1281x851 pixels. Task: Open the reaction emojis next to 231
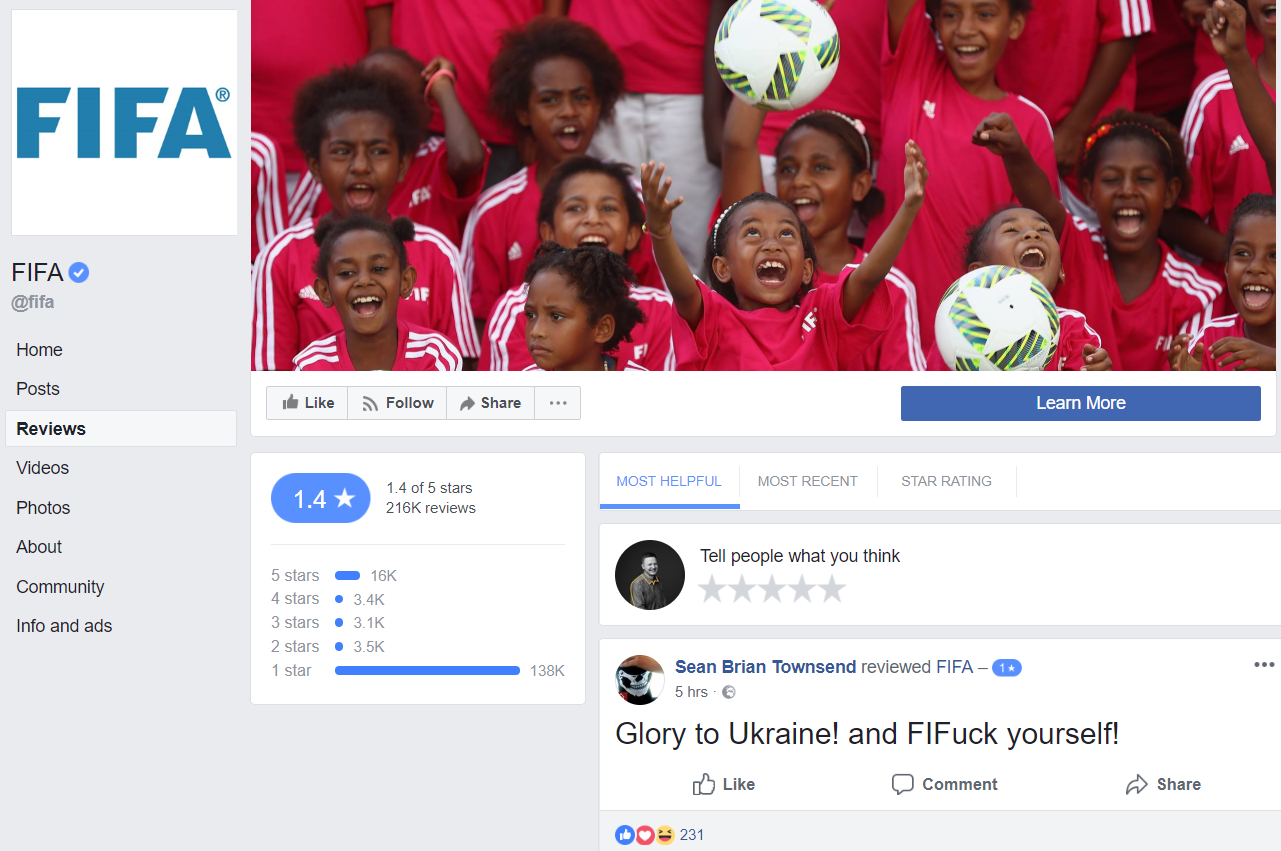click(645, 834)
